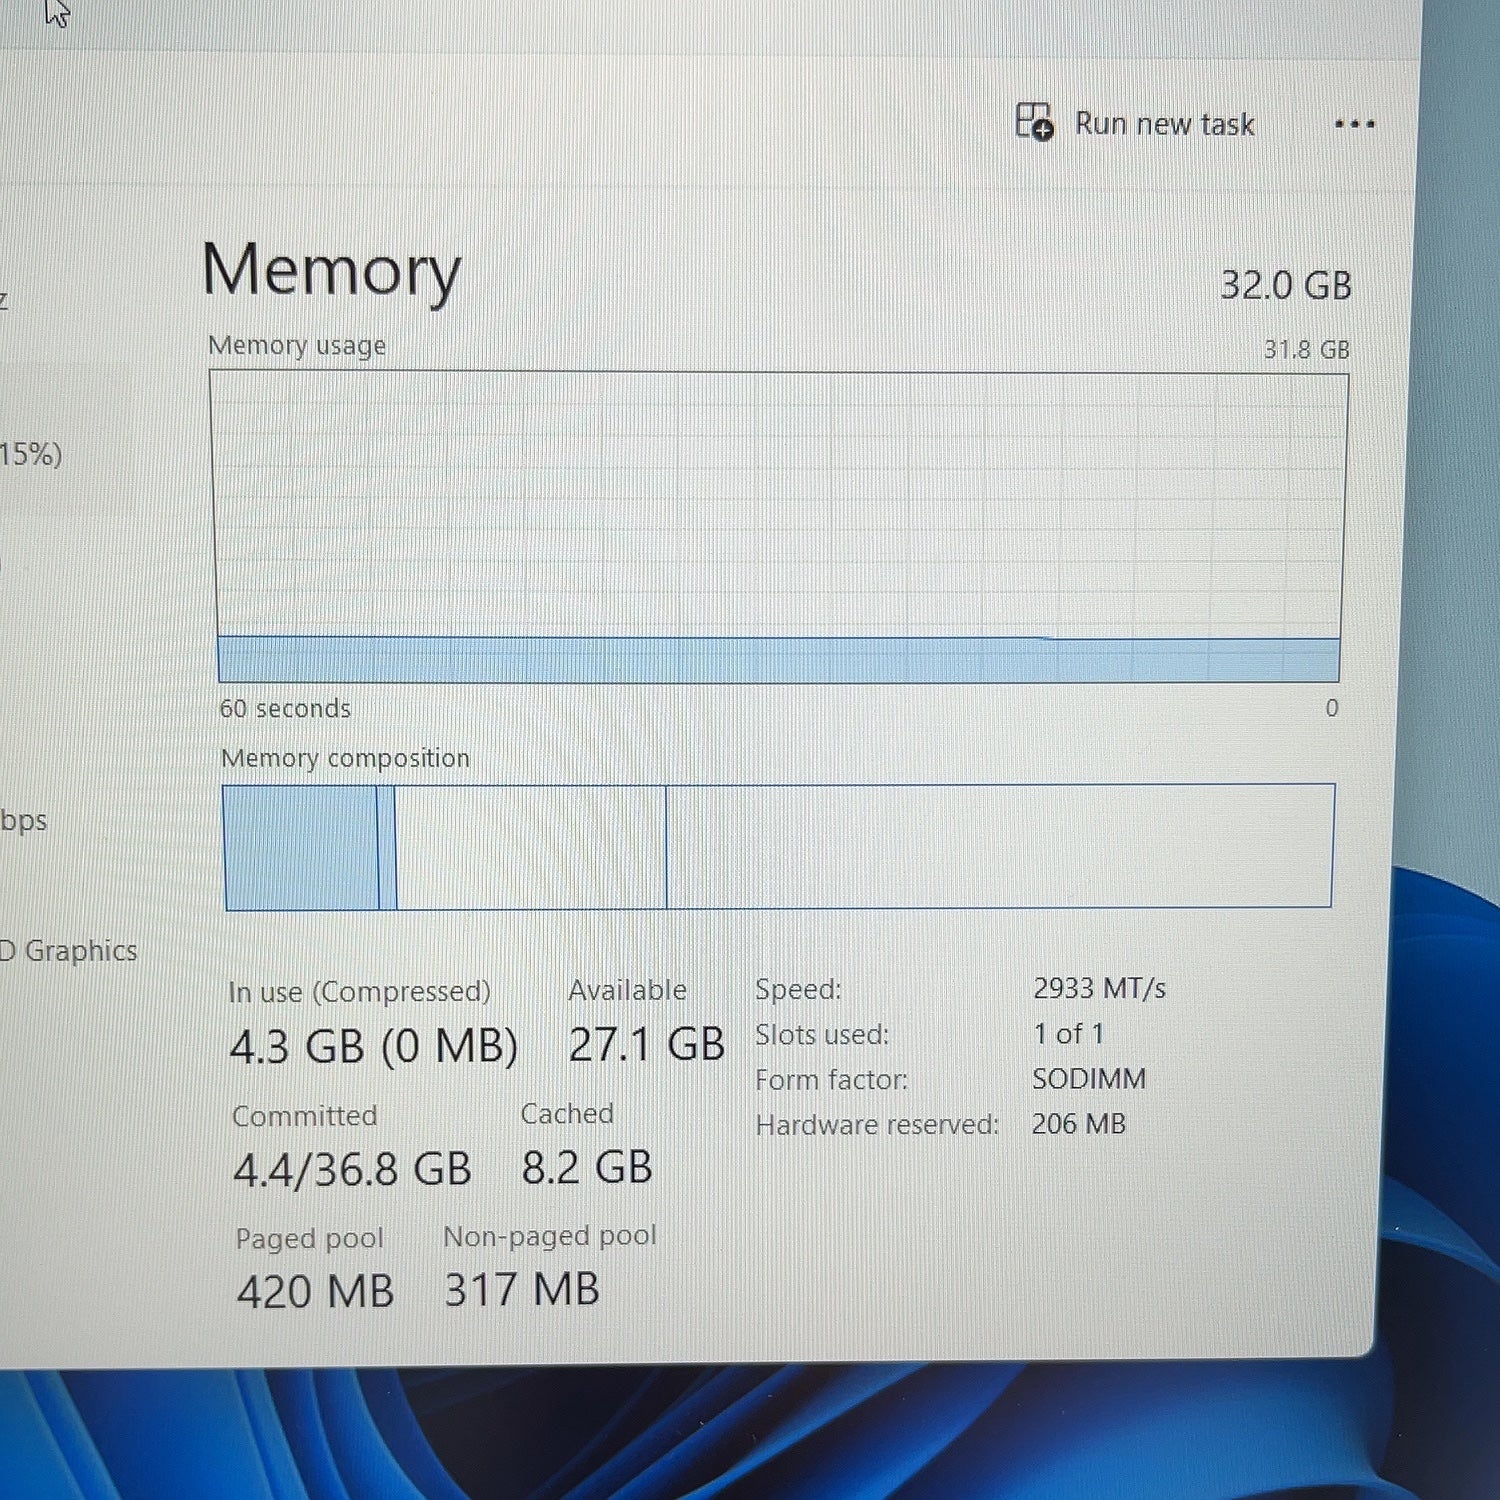Select the Graphics entry in the sidebar

coord(68,950)
